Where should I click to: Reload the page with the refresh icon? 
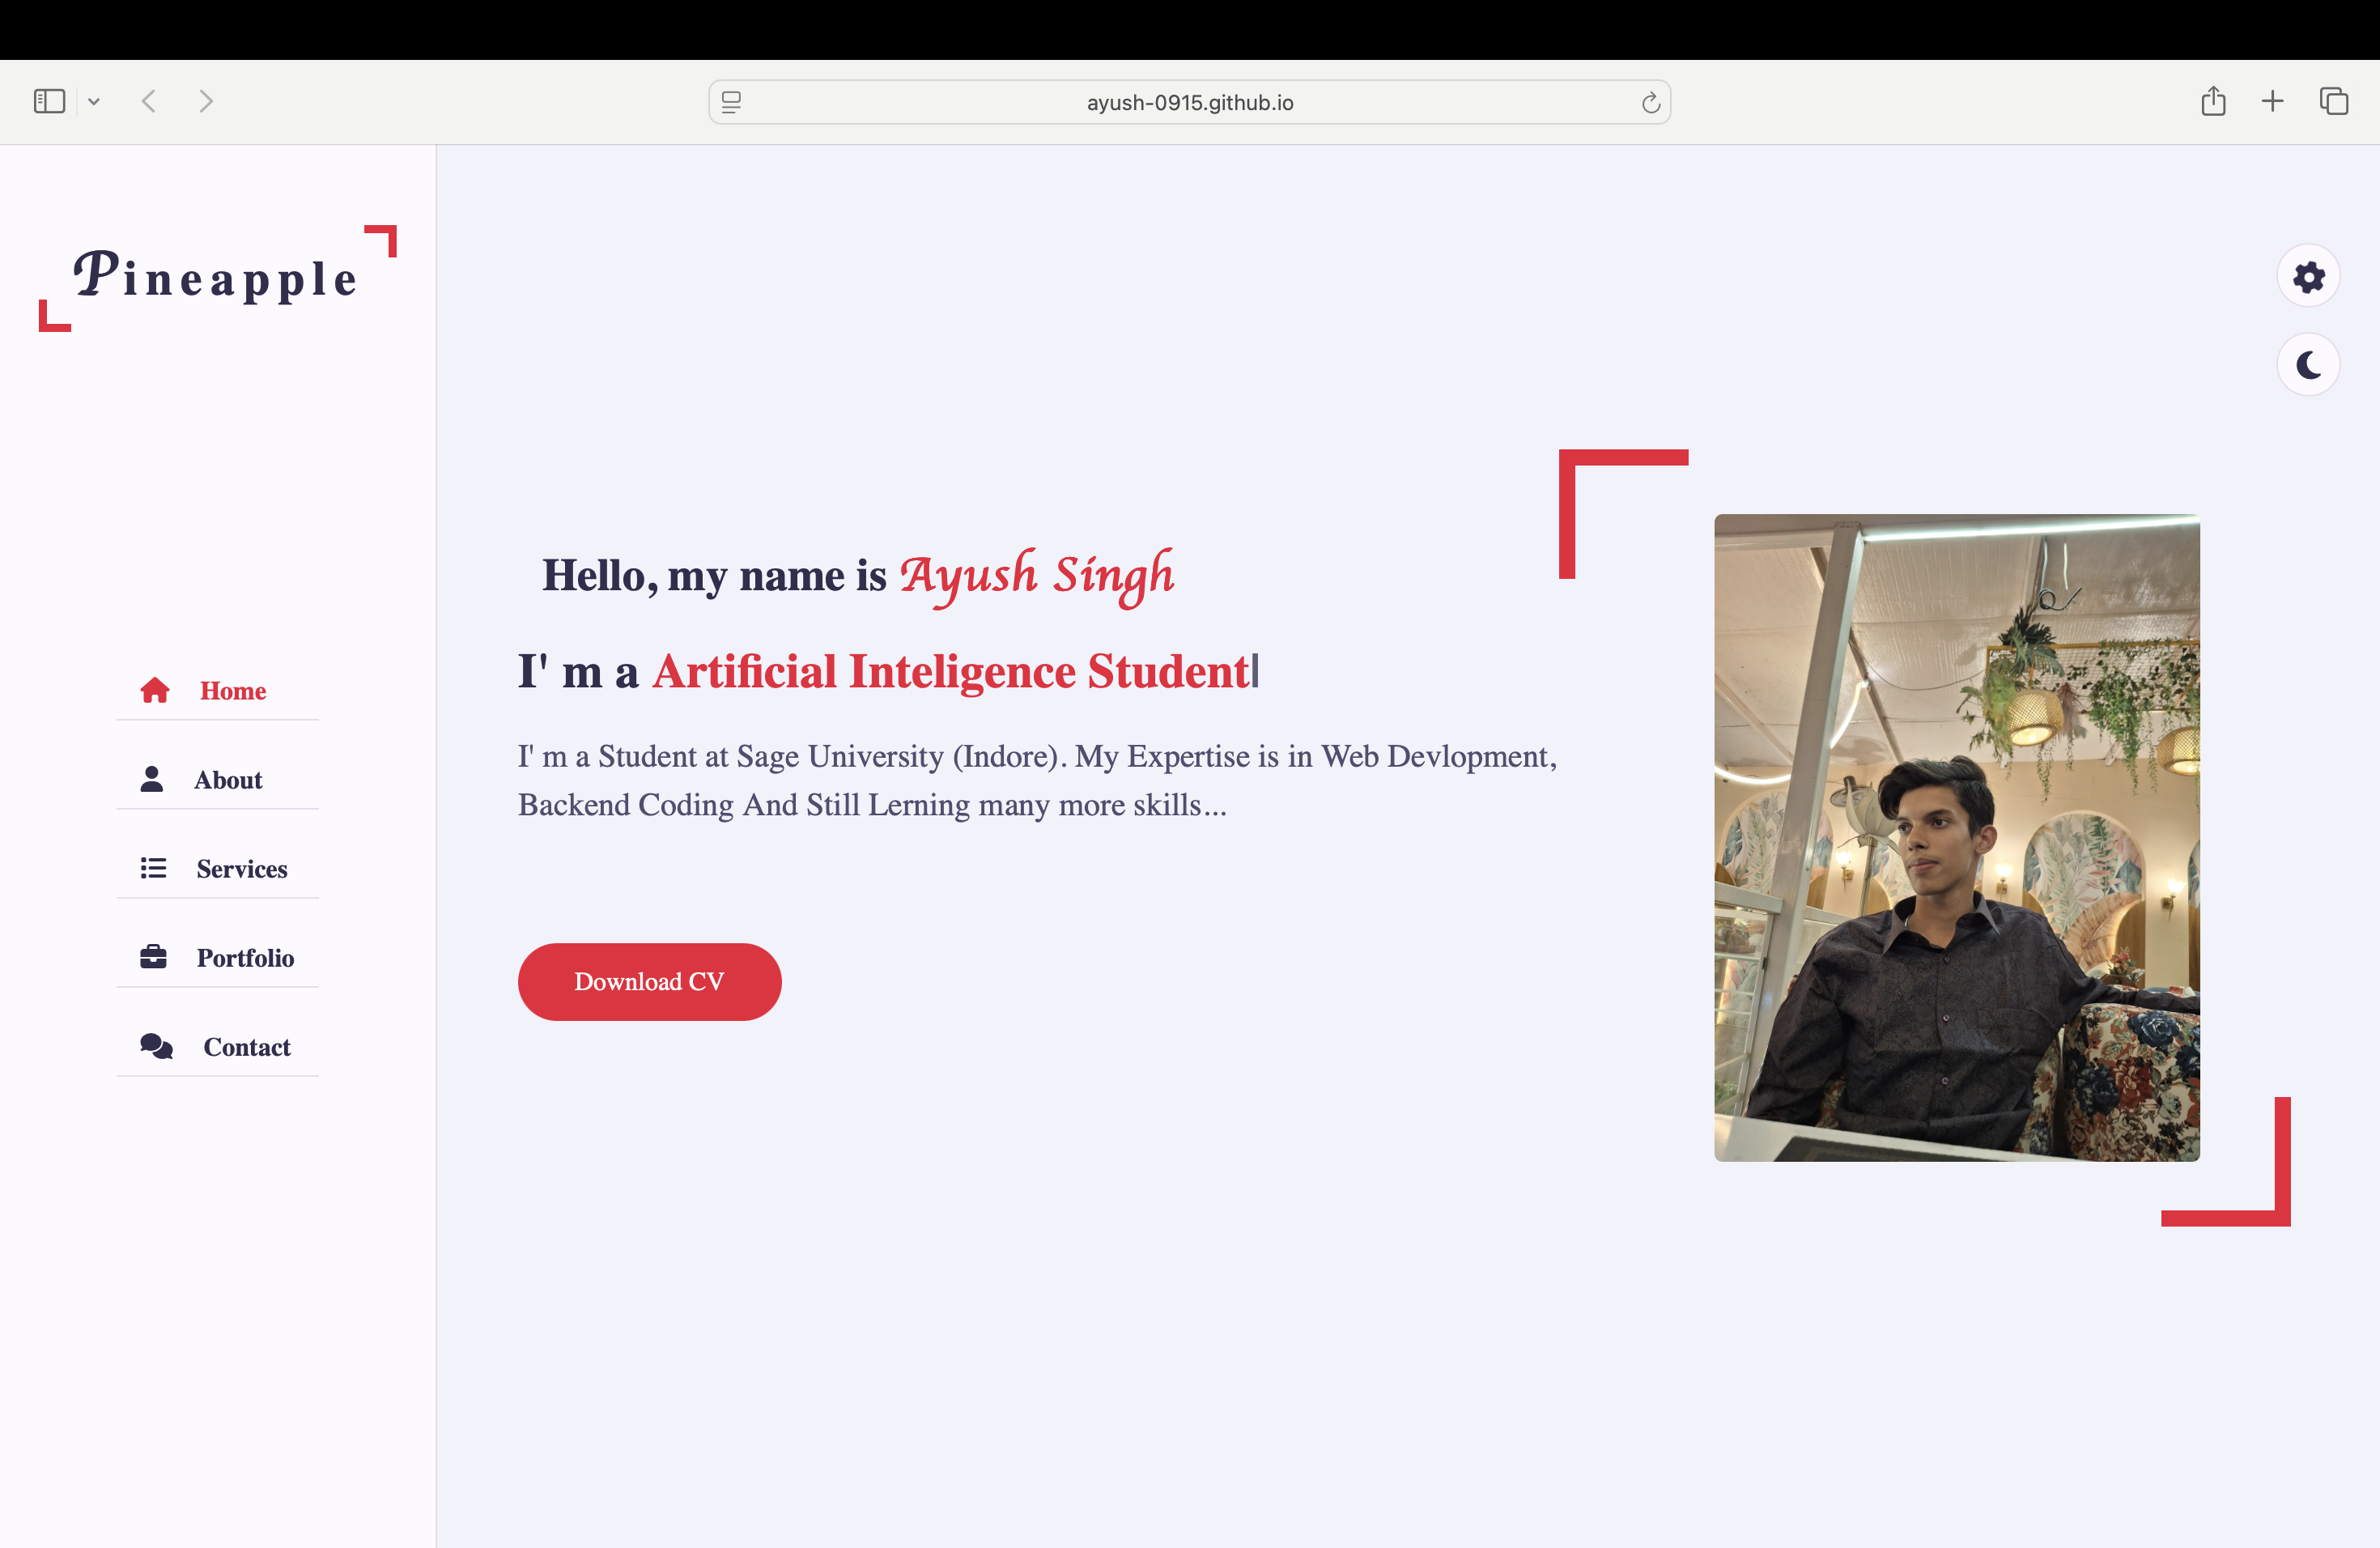click(x=1651, y=102)
